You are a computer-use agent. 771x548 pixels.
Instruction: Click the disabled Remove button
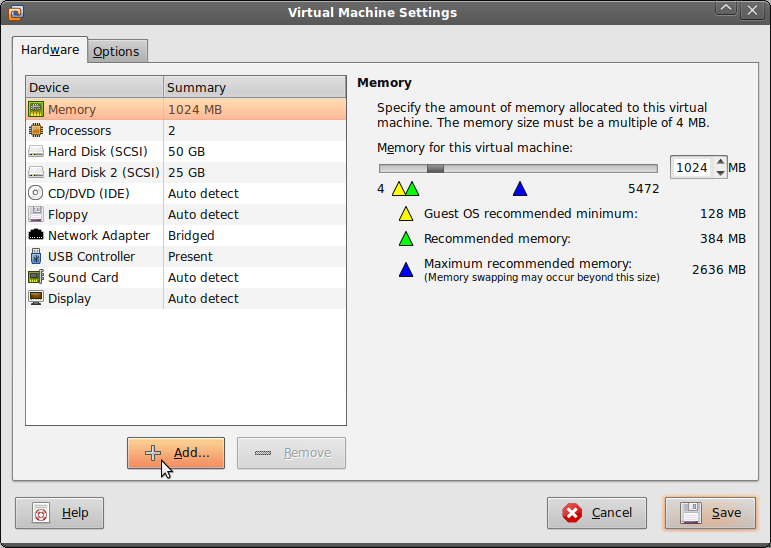pyautogui.click(x=292, y=453)
